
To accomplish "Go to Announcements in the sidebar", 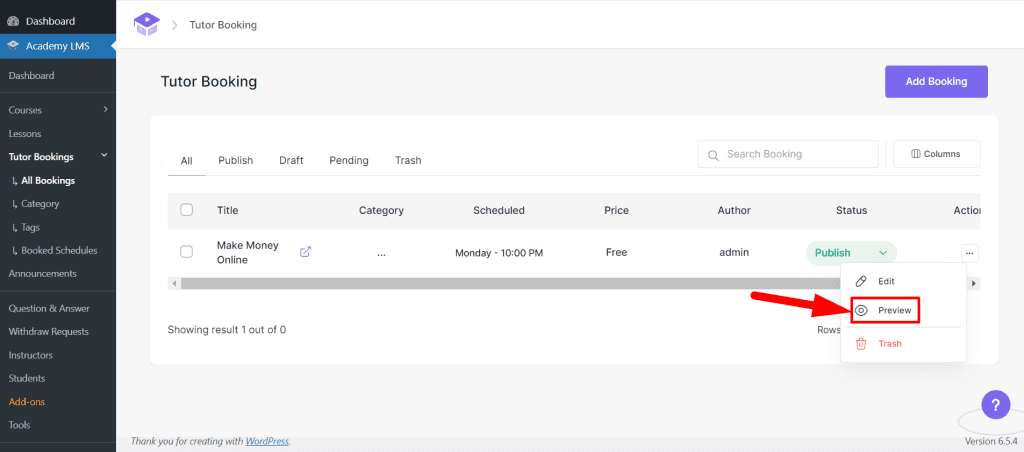I will 42,274.
